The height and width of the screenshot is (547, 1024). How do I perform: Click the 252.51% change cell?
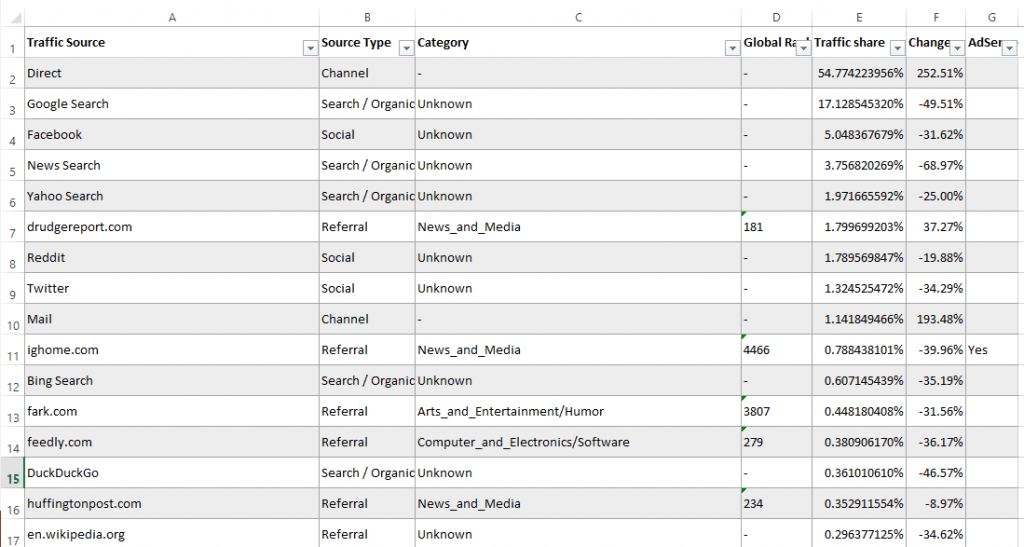[936, 73]
